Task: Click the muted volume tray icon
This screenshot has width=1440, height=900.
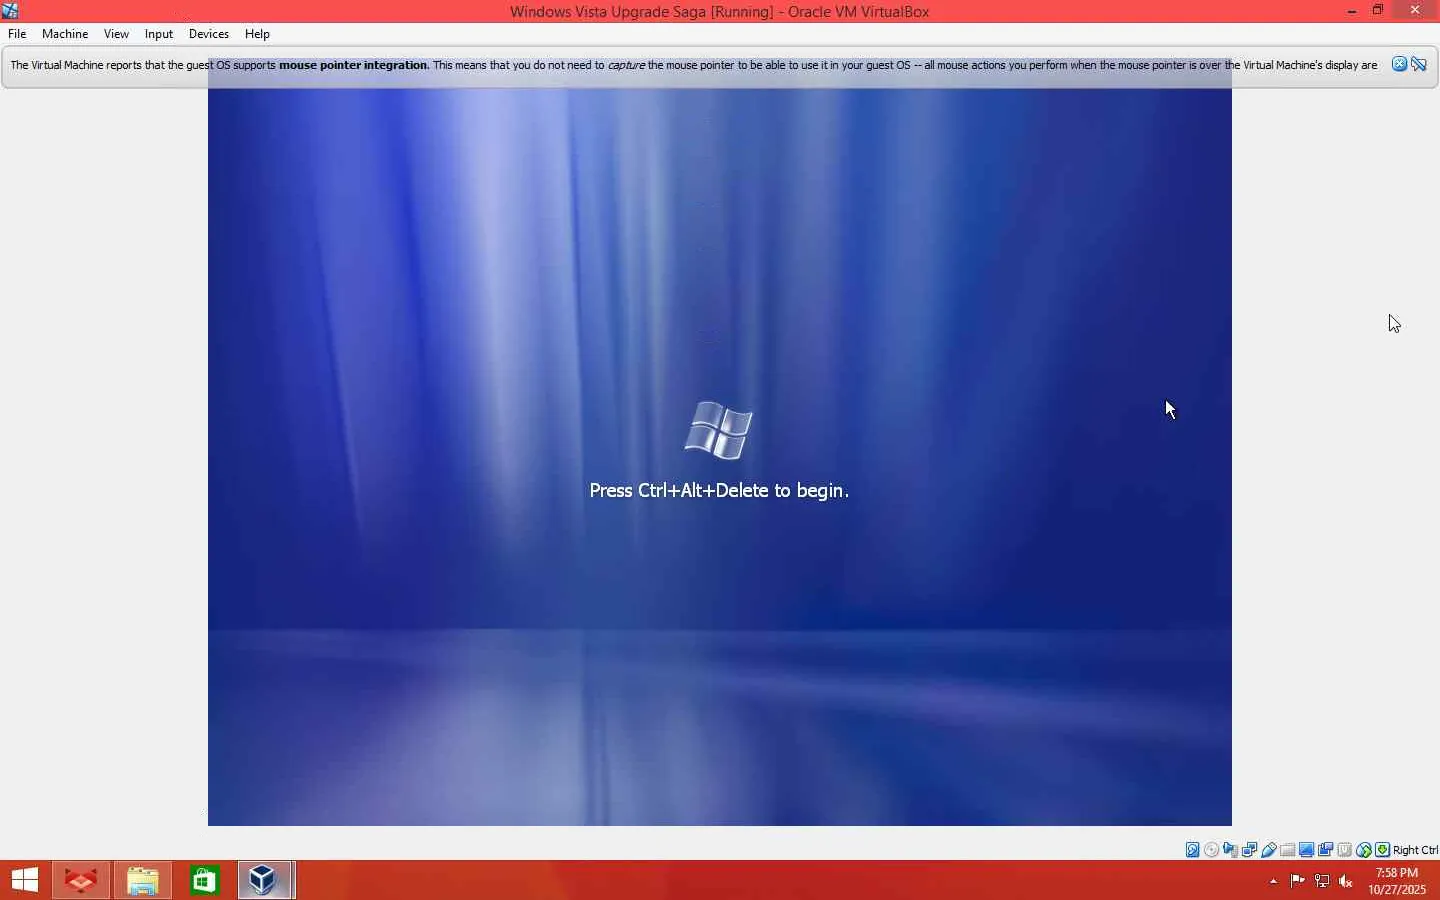Action: coord(1346,881)
